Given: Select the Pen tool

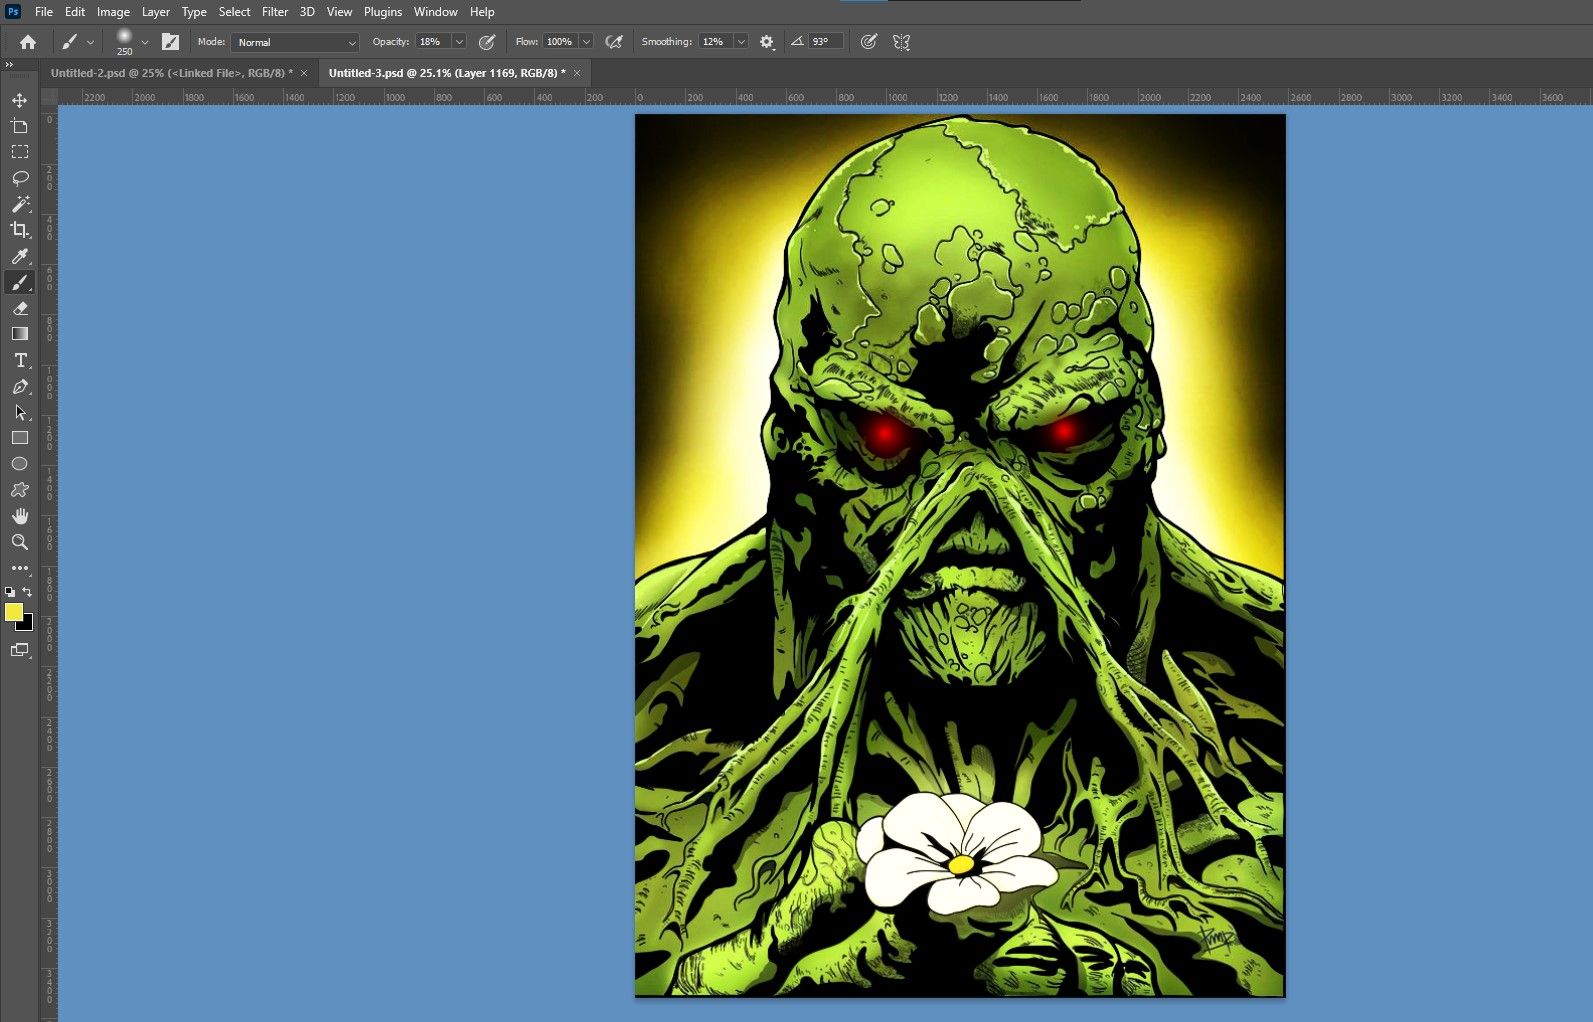Looking at the screenshot, I should point(19,386).
